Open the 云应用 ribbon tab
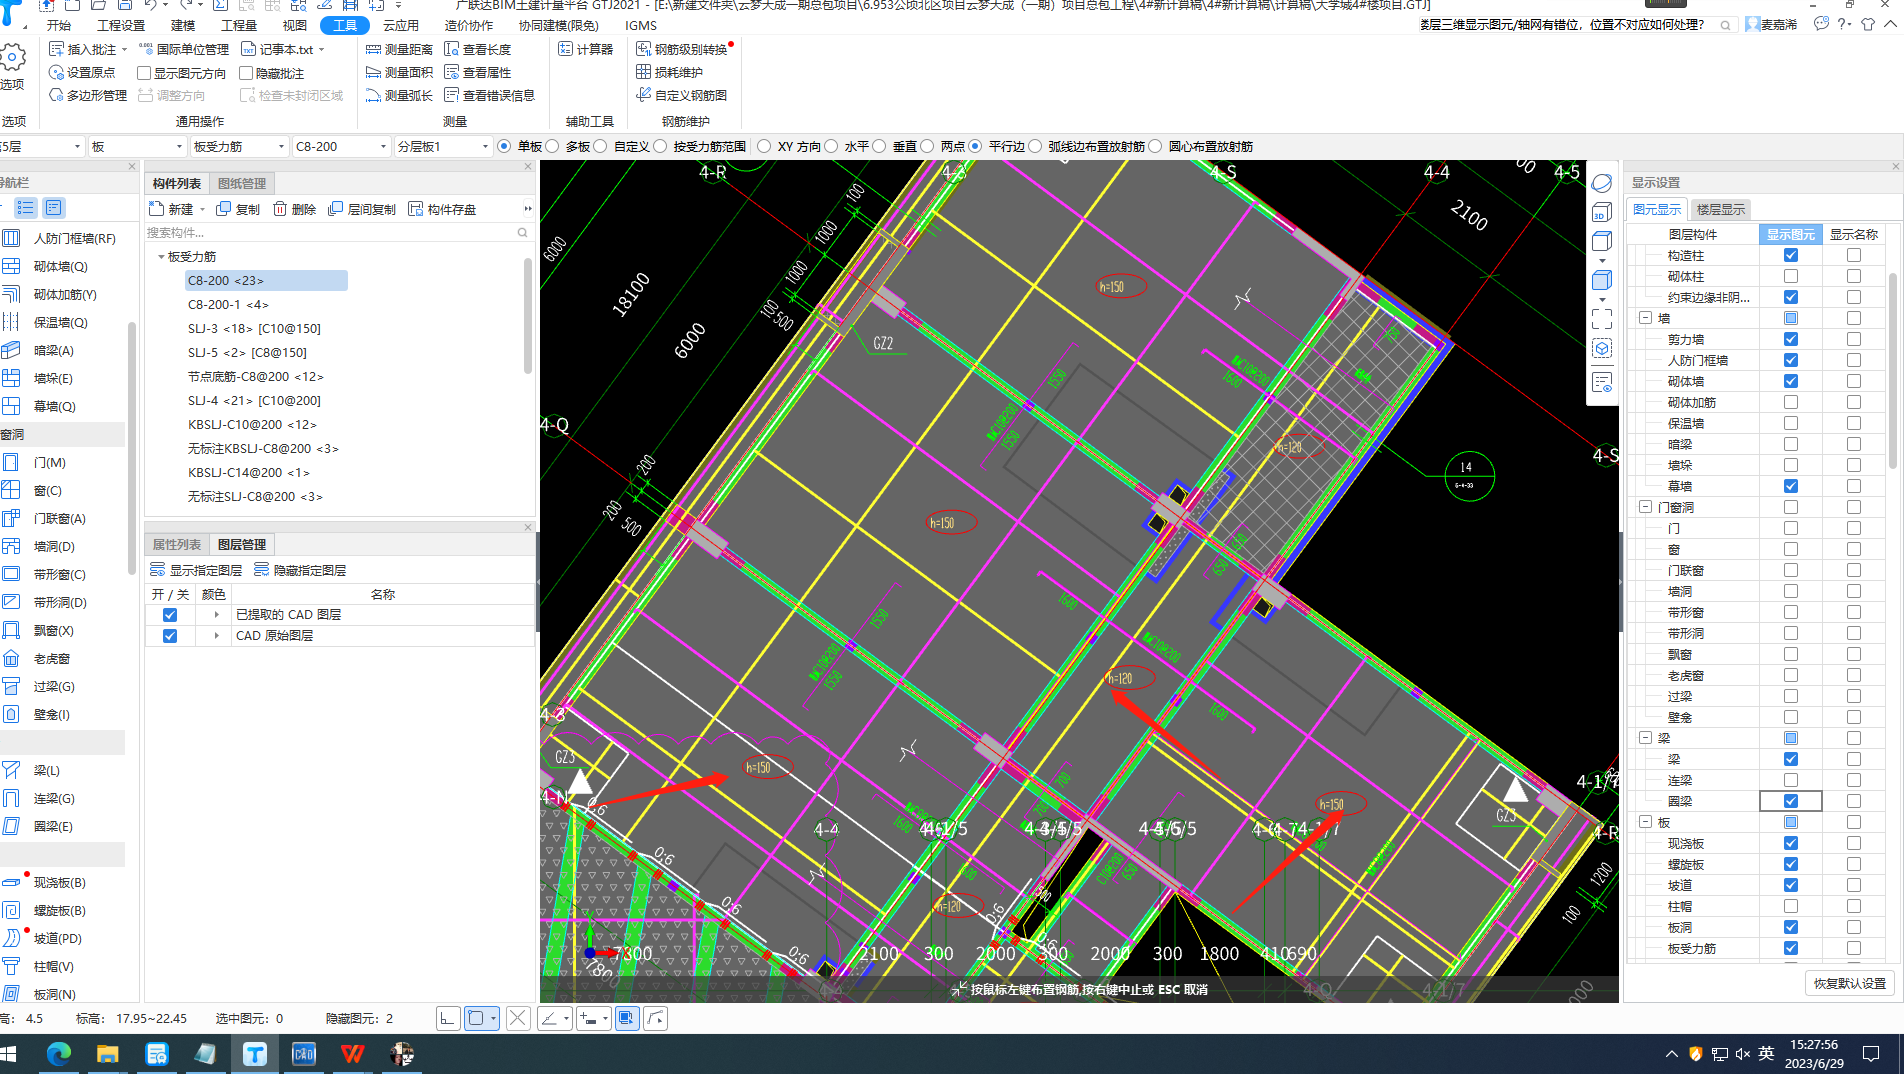 pos(401,25)
